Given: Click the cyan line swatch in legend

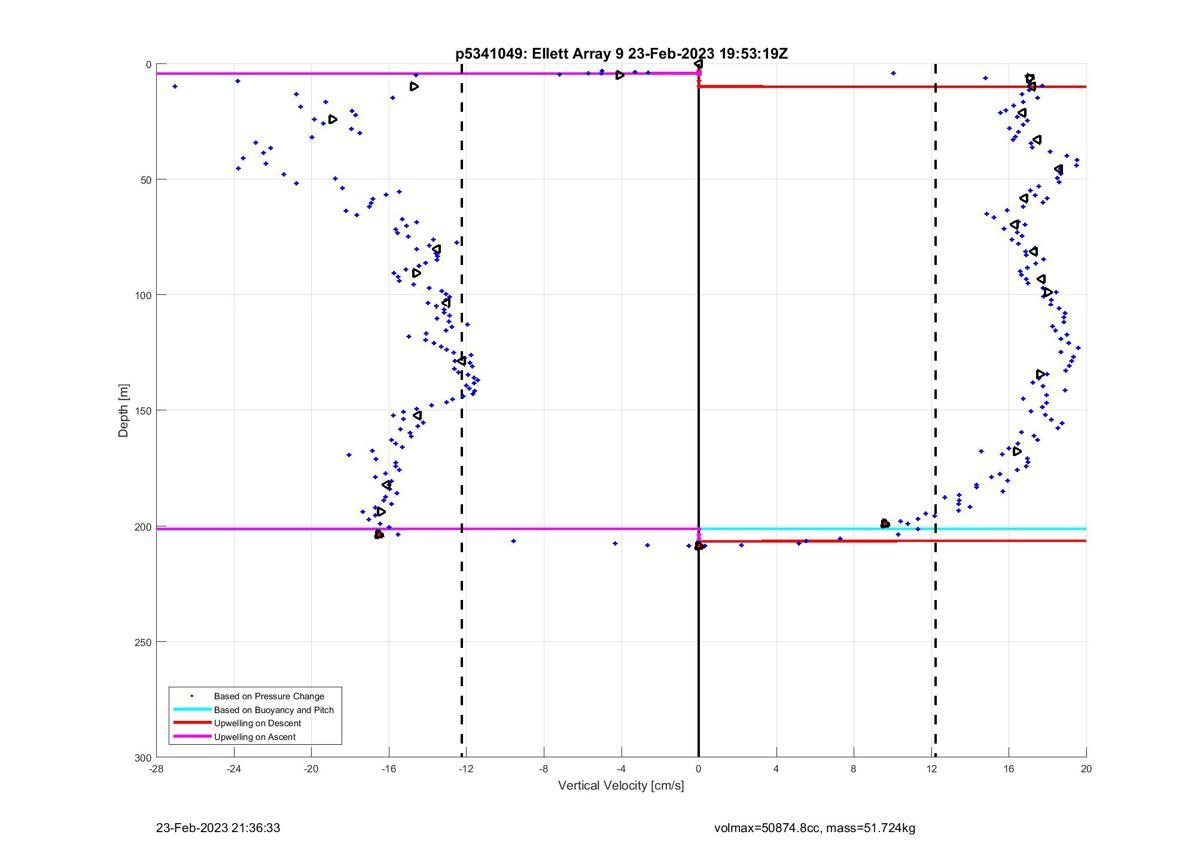Looking at the screenshot, I should tap(192, 710).
